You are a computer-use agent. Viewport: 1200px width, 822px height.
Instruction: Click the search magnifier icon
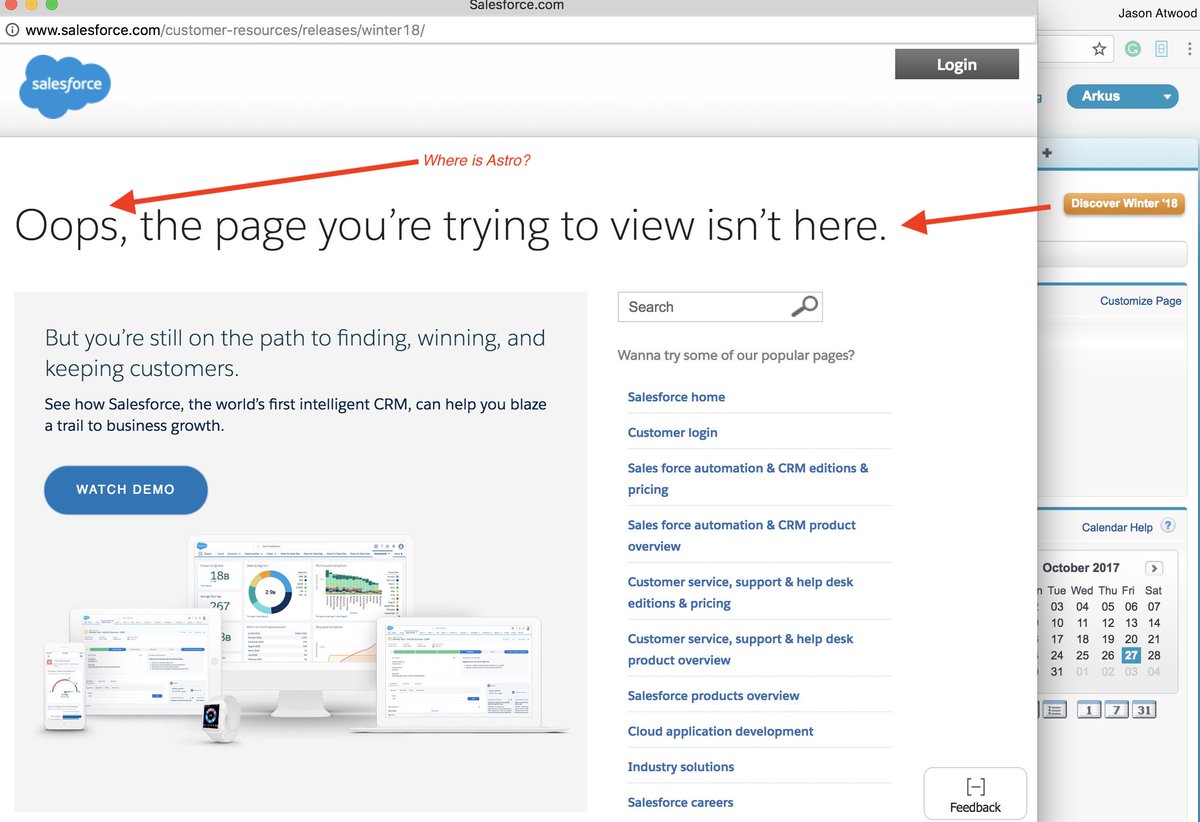tap(805, 306)
